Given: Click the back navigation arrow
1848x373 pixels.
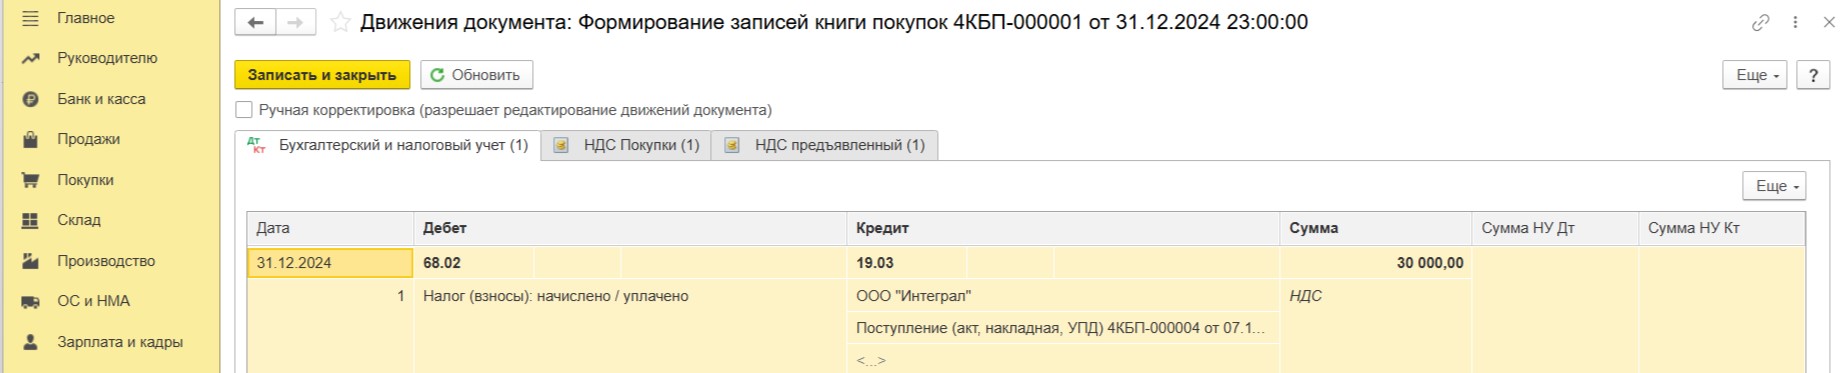Looking at the screenshot, I should 255,22.
